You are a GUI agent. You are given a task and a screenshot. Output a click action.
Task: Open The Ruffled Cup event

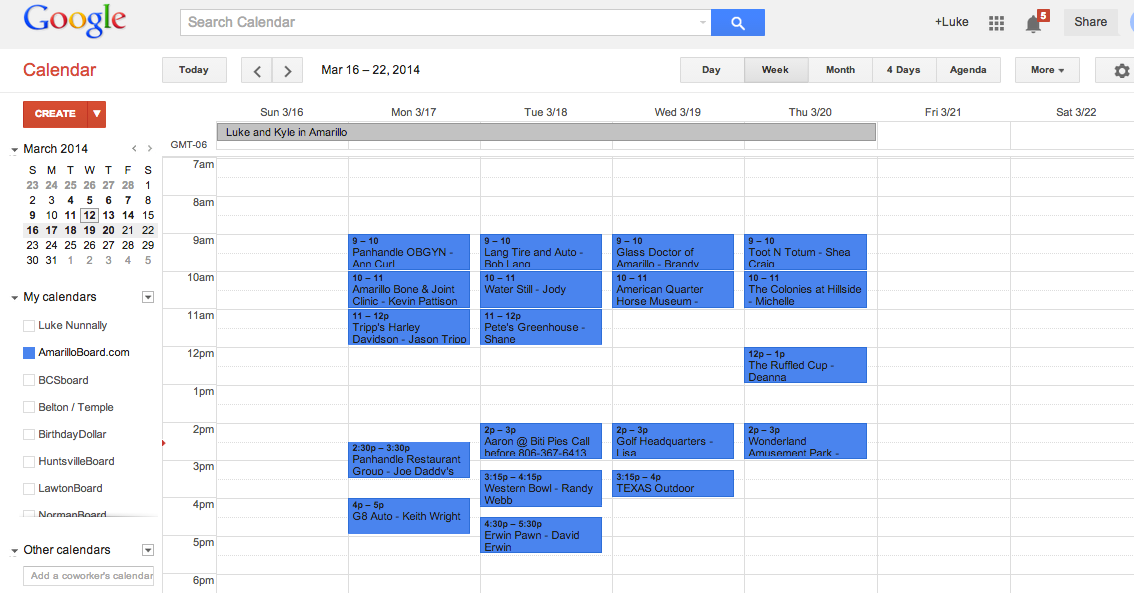tap(806, 365)
